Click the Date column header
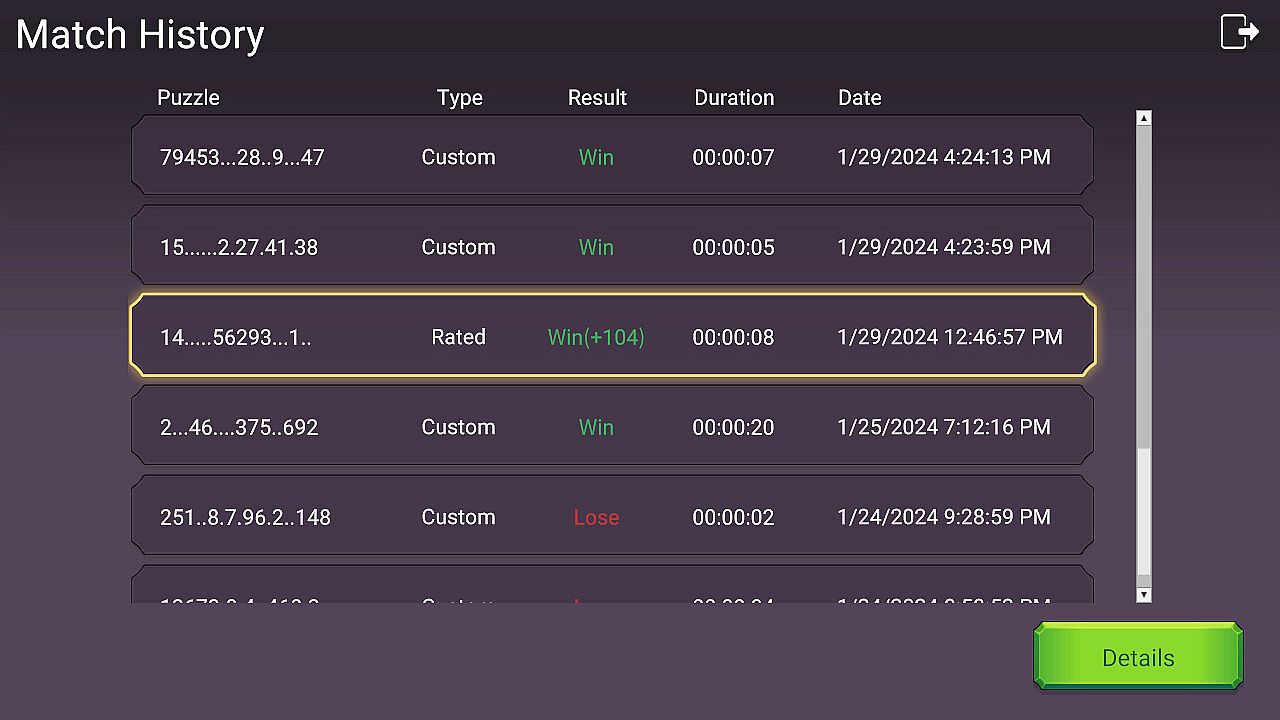Screen dimensions: 1280x720 click(859, 98)
